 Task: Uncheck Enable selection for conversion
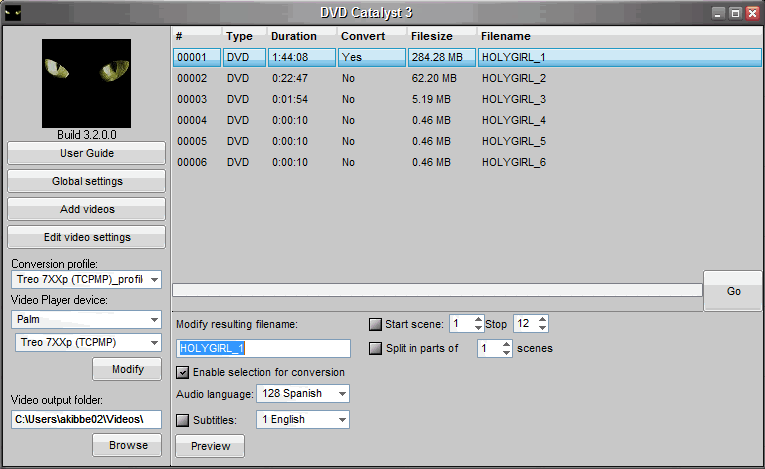point(183,373)
